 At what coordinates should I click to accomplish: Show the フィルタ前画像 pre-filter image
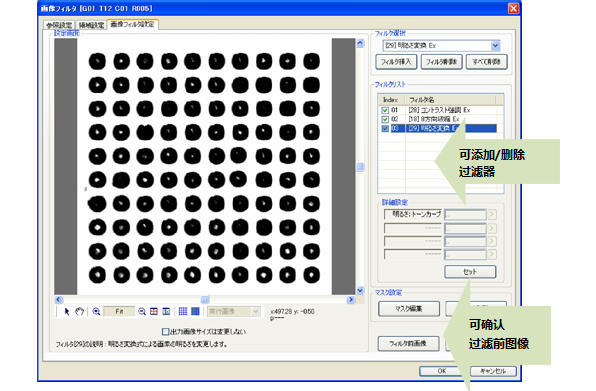(x=408, y=344)
